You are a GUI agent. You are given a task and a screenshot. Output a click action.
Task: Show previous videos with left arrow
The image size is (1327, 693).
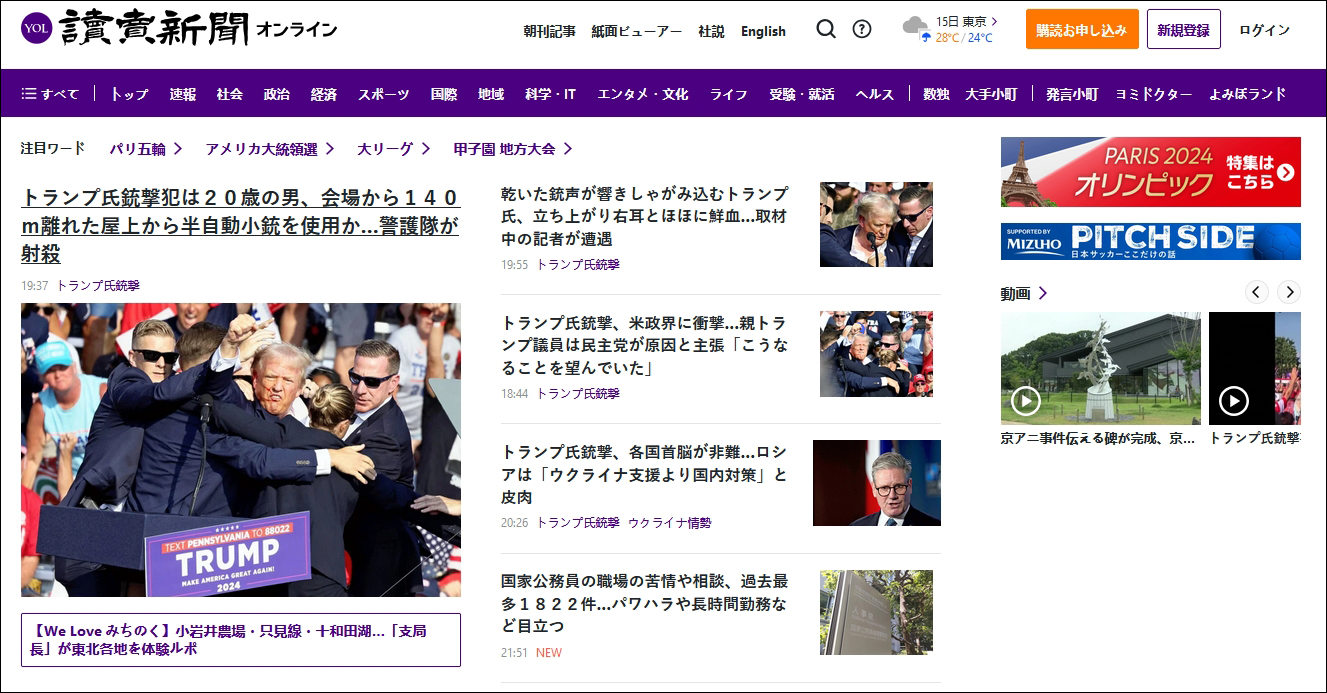coord(1257,292)
